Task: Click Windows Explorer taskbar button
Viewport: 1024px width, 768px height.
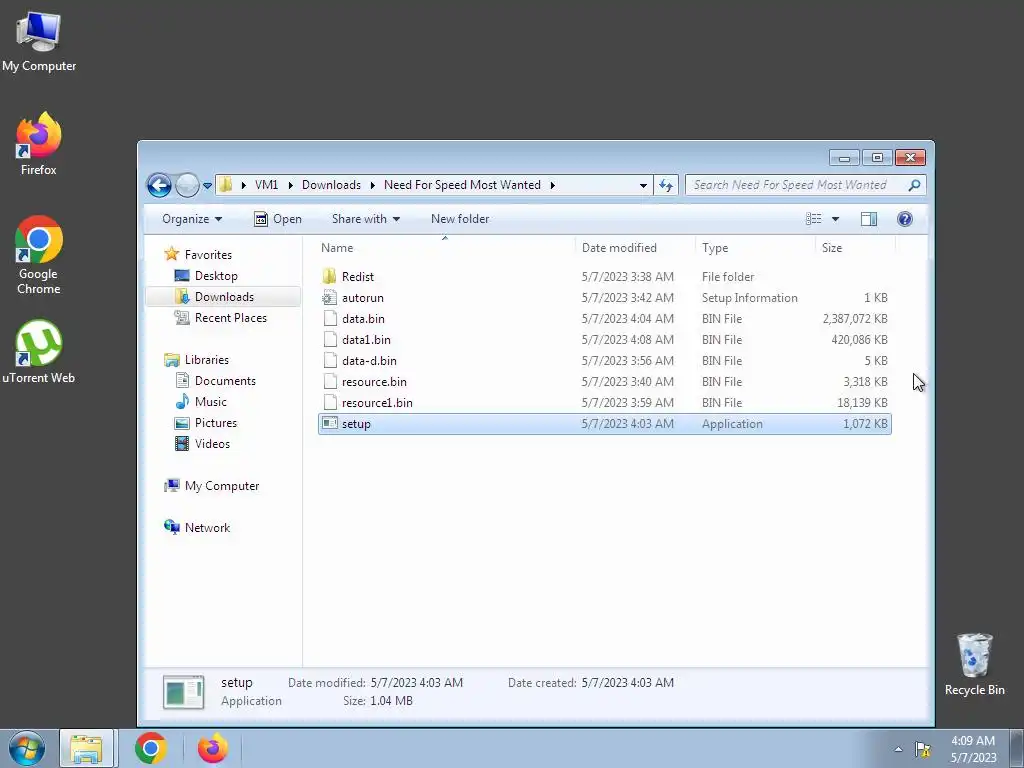Action: [88, 748]
